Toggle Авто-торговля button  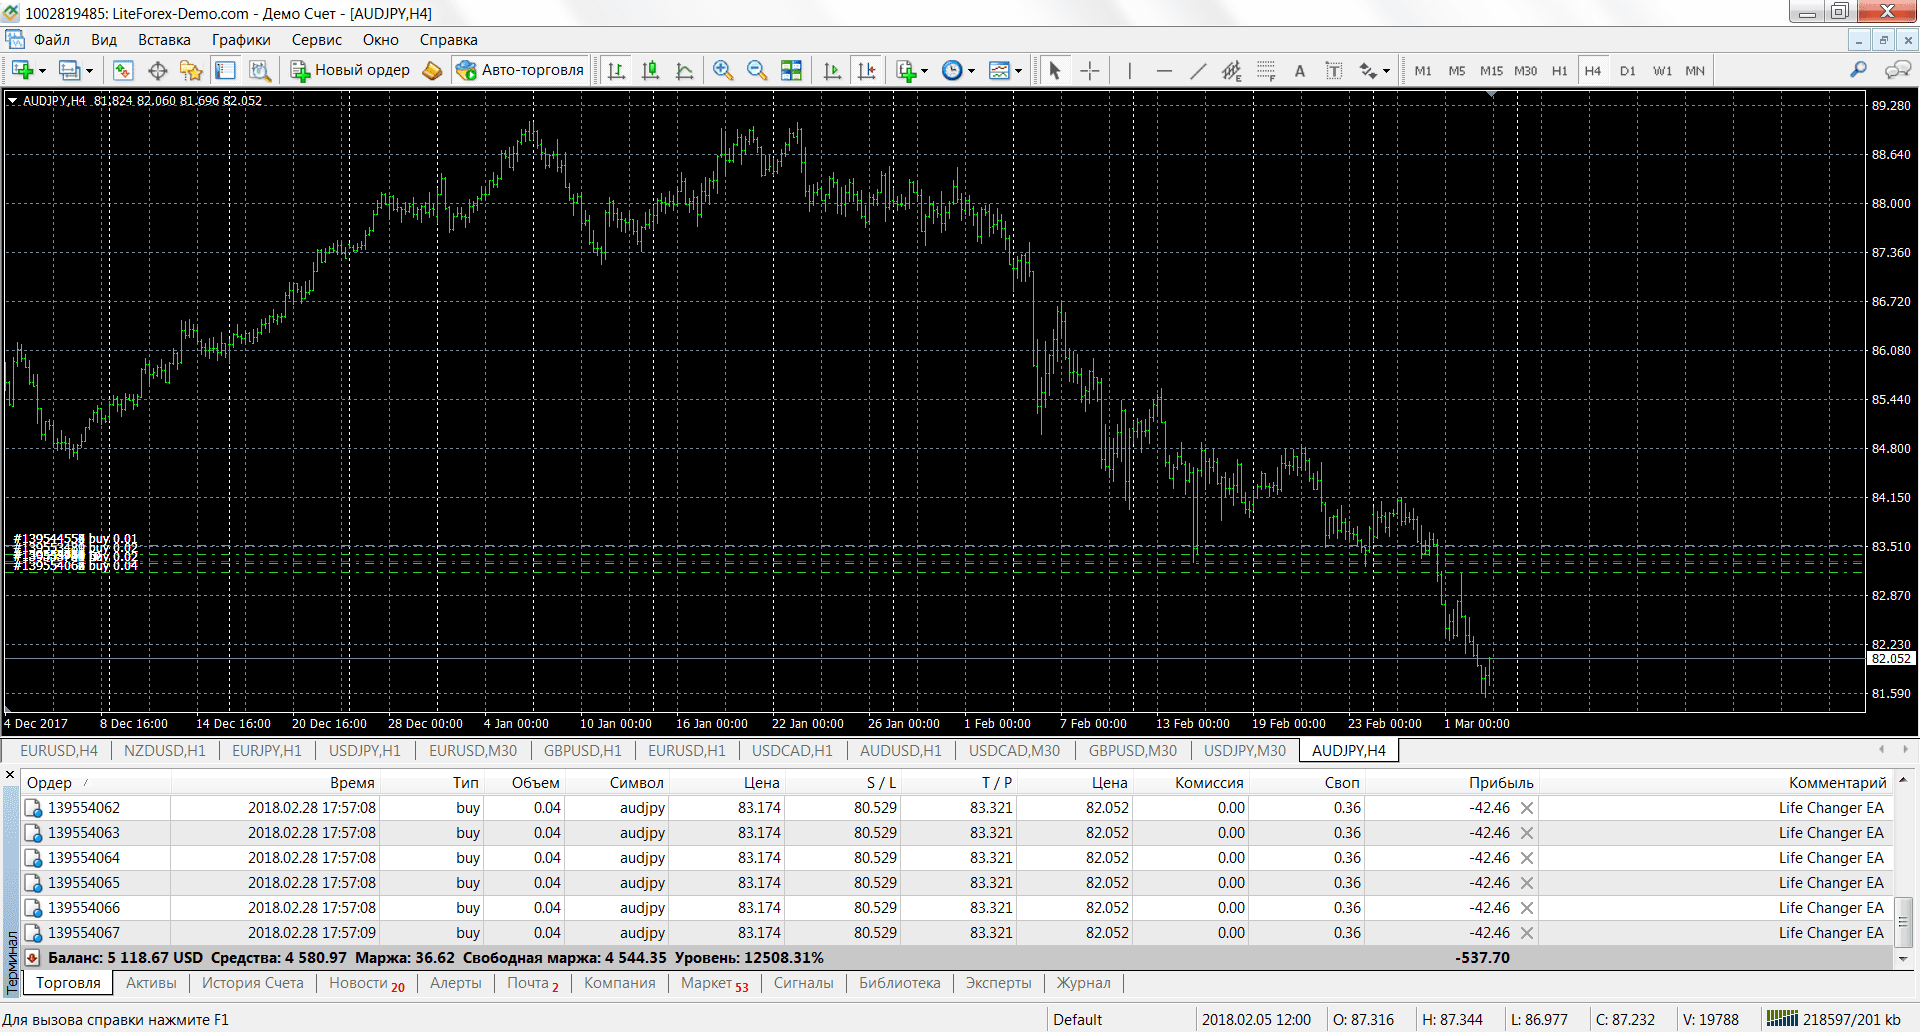pyautogui.click(x=520, y=70)
